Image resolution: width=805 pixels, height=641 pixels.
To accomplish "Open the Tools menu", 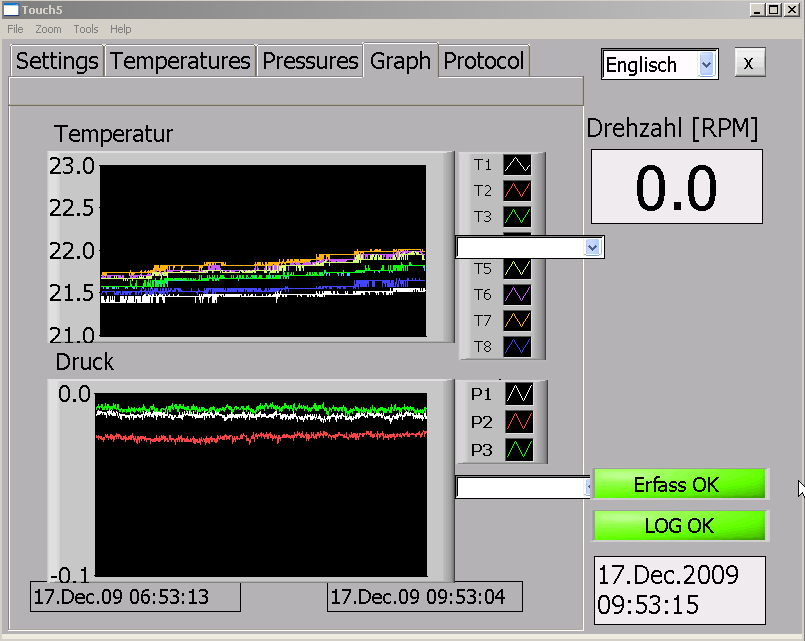I will pyautogui.click(x=86, y=29).
